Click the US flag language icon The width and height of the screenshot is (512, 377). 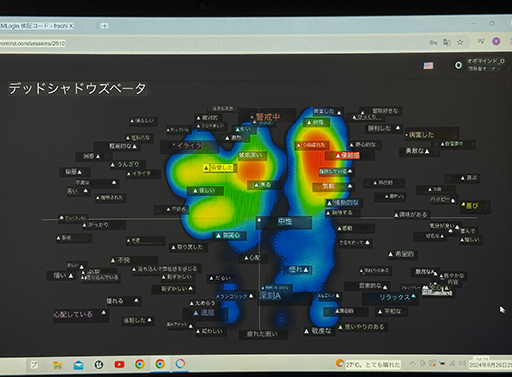[428, 66]
